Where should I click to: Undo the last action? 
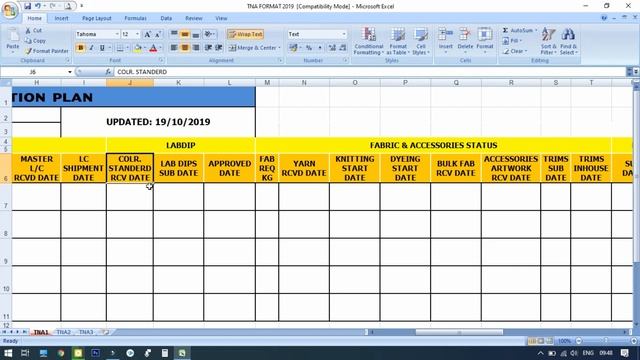click(38, 6)
